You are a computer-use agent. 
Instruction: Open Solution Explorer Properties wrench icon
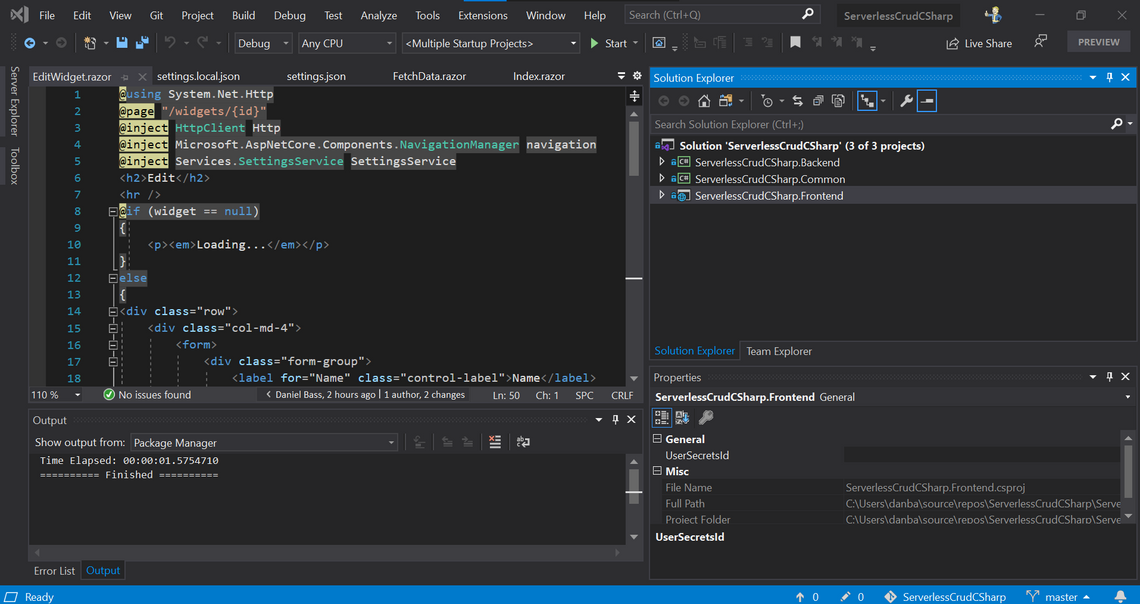pyautogui.click(x=906, y=101)
